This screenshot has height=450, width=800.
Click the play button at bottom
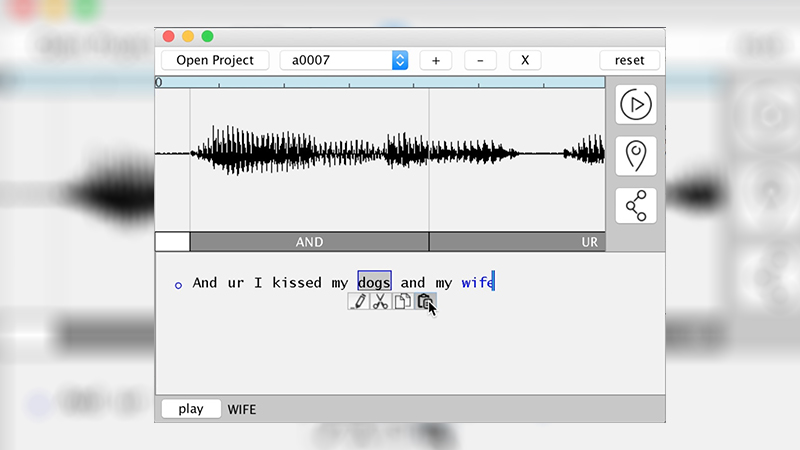191,409
